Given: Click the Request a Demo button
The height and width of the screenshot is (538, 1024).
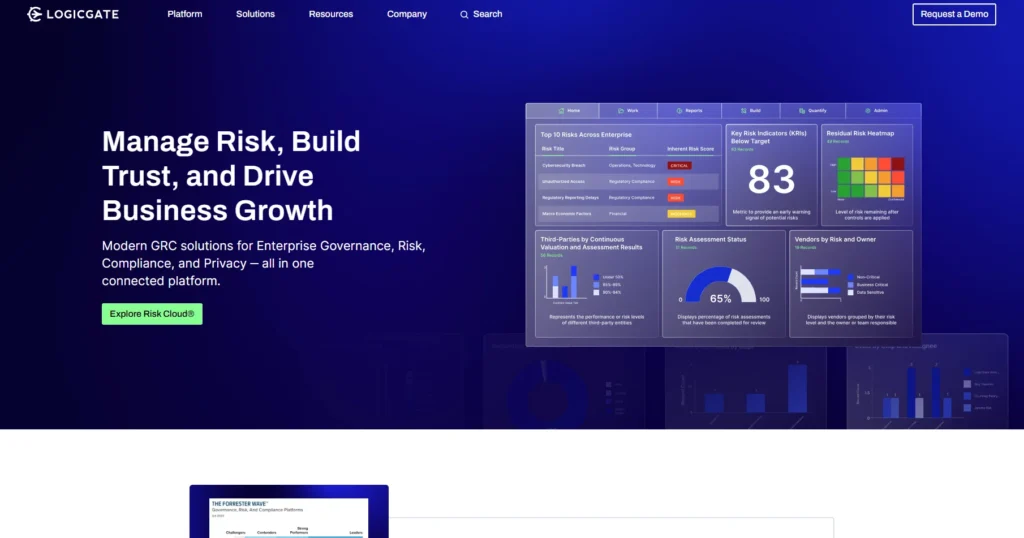Looking at the screenshot, I should [x=954, y=14].
